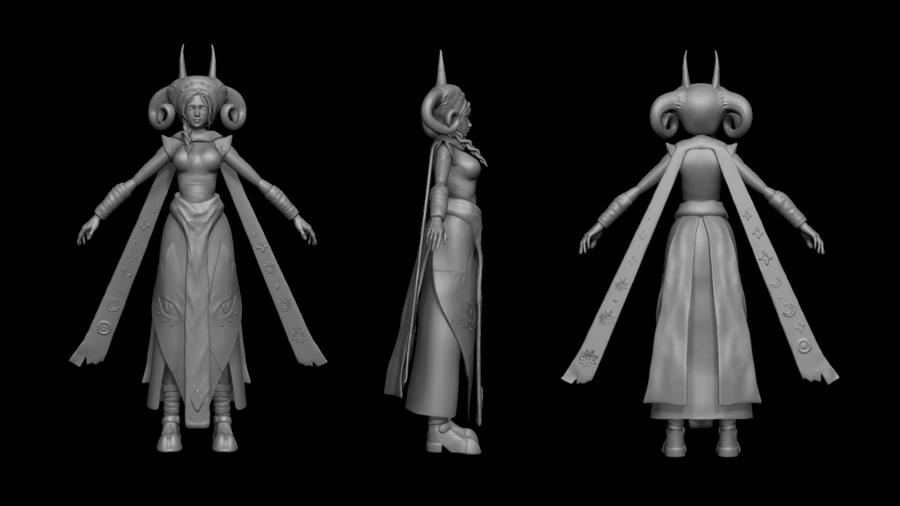Select the waist belt on back-view figure
The image size is (900, 506).
coord(700,209)
